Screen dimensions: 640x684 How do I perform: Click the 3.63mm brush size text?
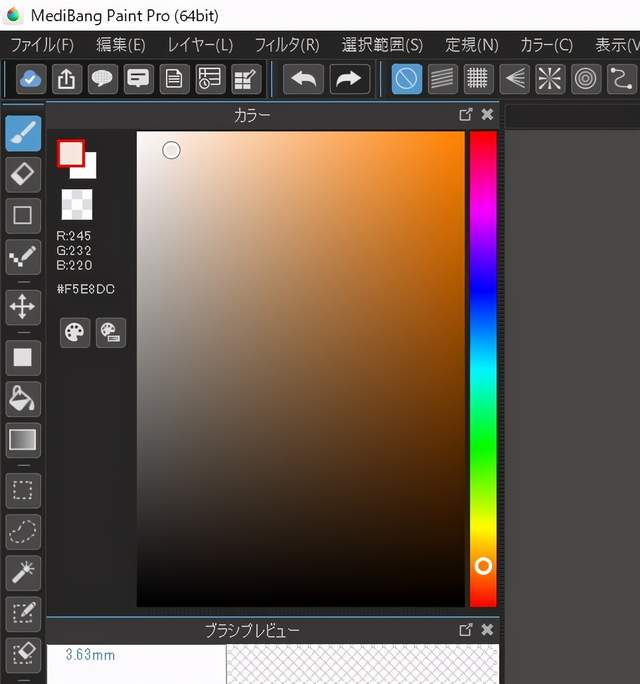(x=90, y=655)
